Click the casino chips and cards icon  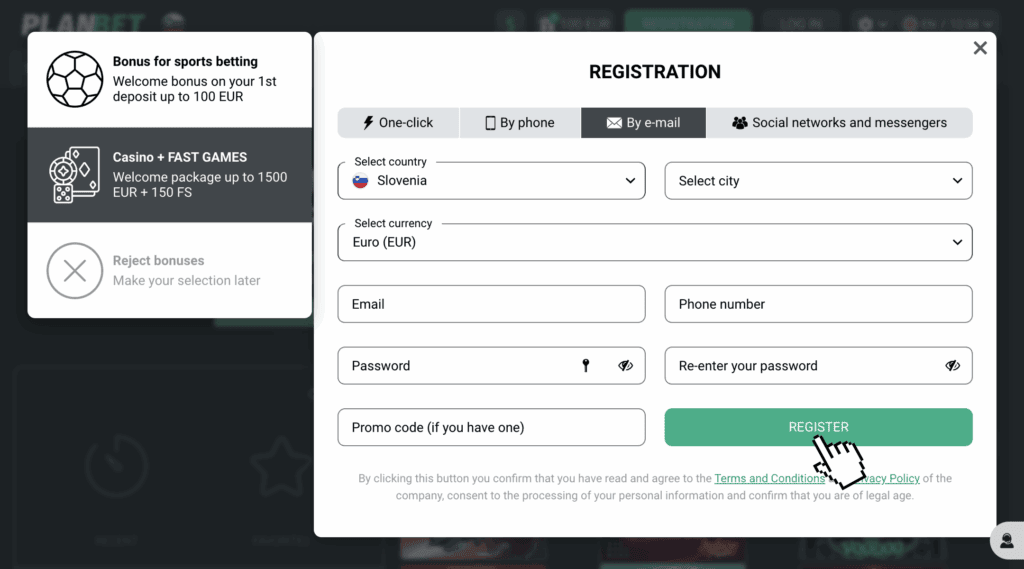coord(75,175)
